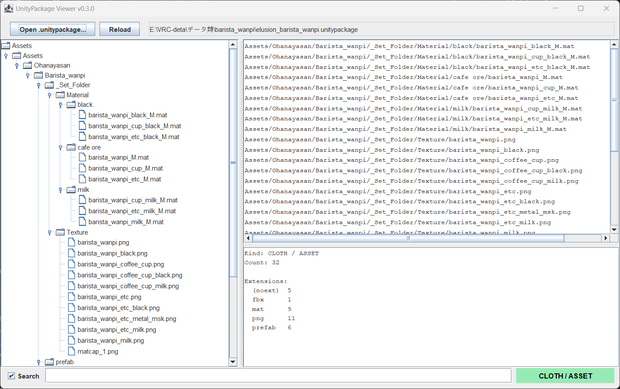Click the file list vertical scrollbar thumb
Screen dimensions: 620x389
(614, 100)
